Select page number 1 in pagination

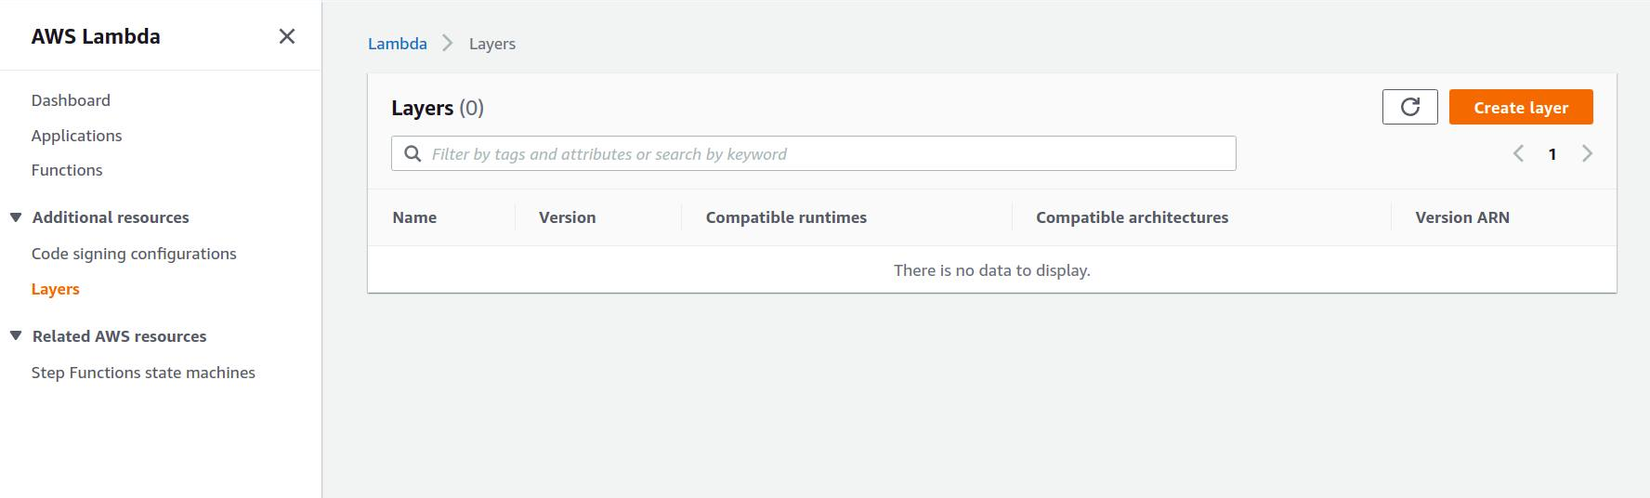tap(1552, 154)
